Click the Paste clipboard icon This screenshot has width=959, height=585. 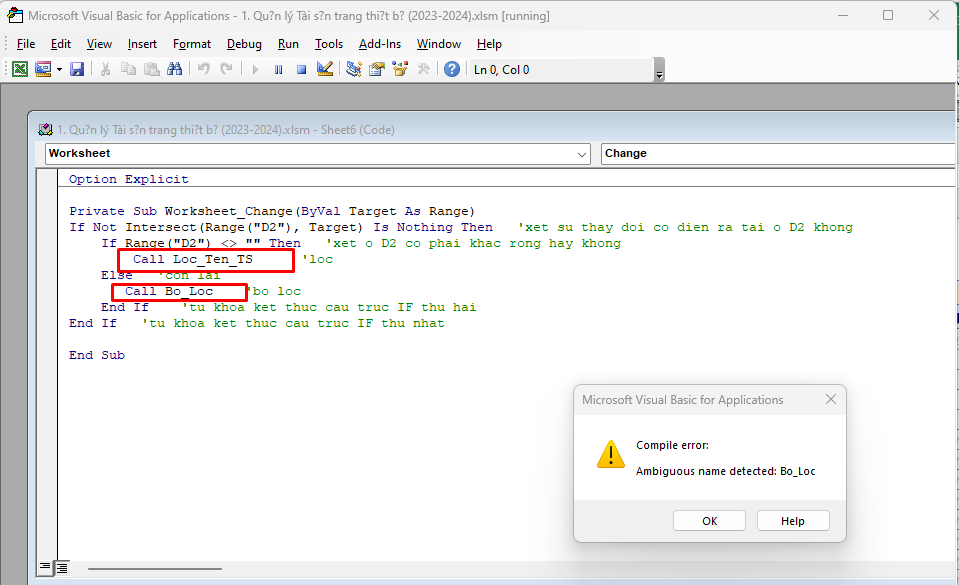[152, 69]
